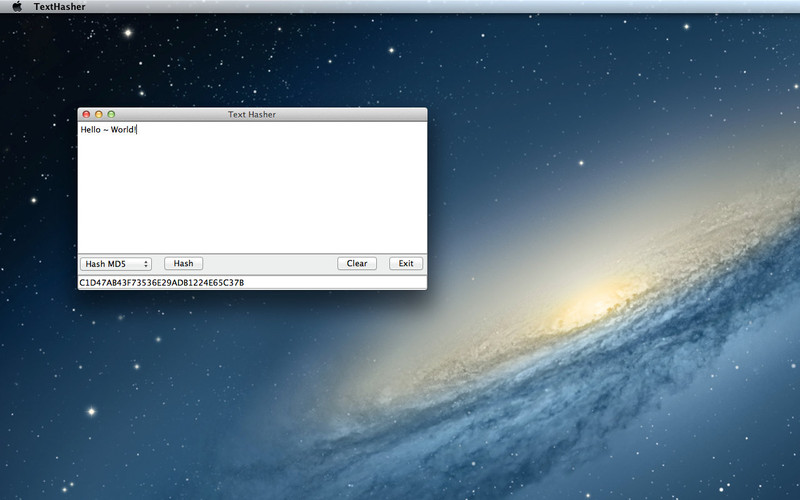Screen dimensions: 800x500
Task: Open the TextHasher application menu
Action: point(59,7)
